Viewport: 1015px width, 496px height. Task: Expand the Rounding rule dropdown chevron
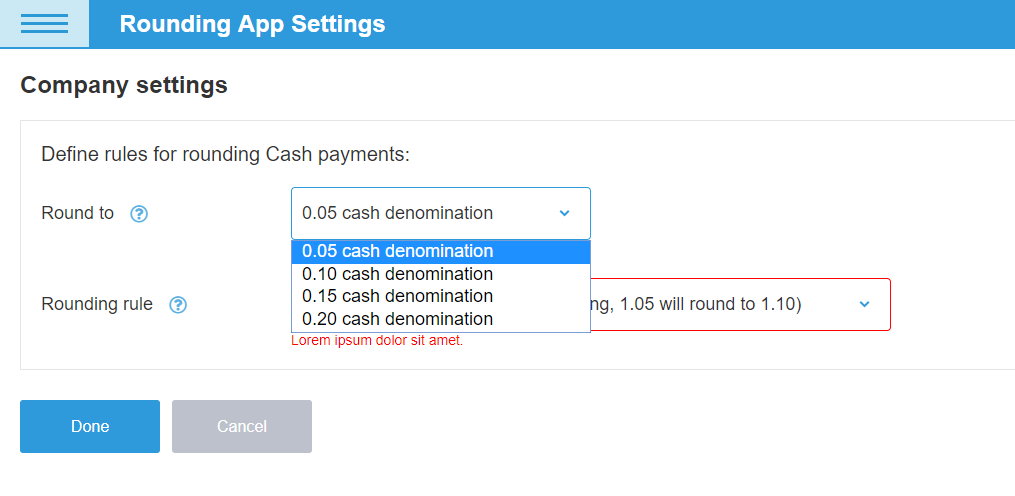tap(865, 304)
